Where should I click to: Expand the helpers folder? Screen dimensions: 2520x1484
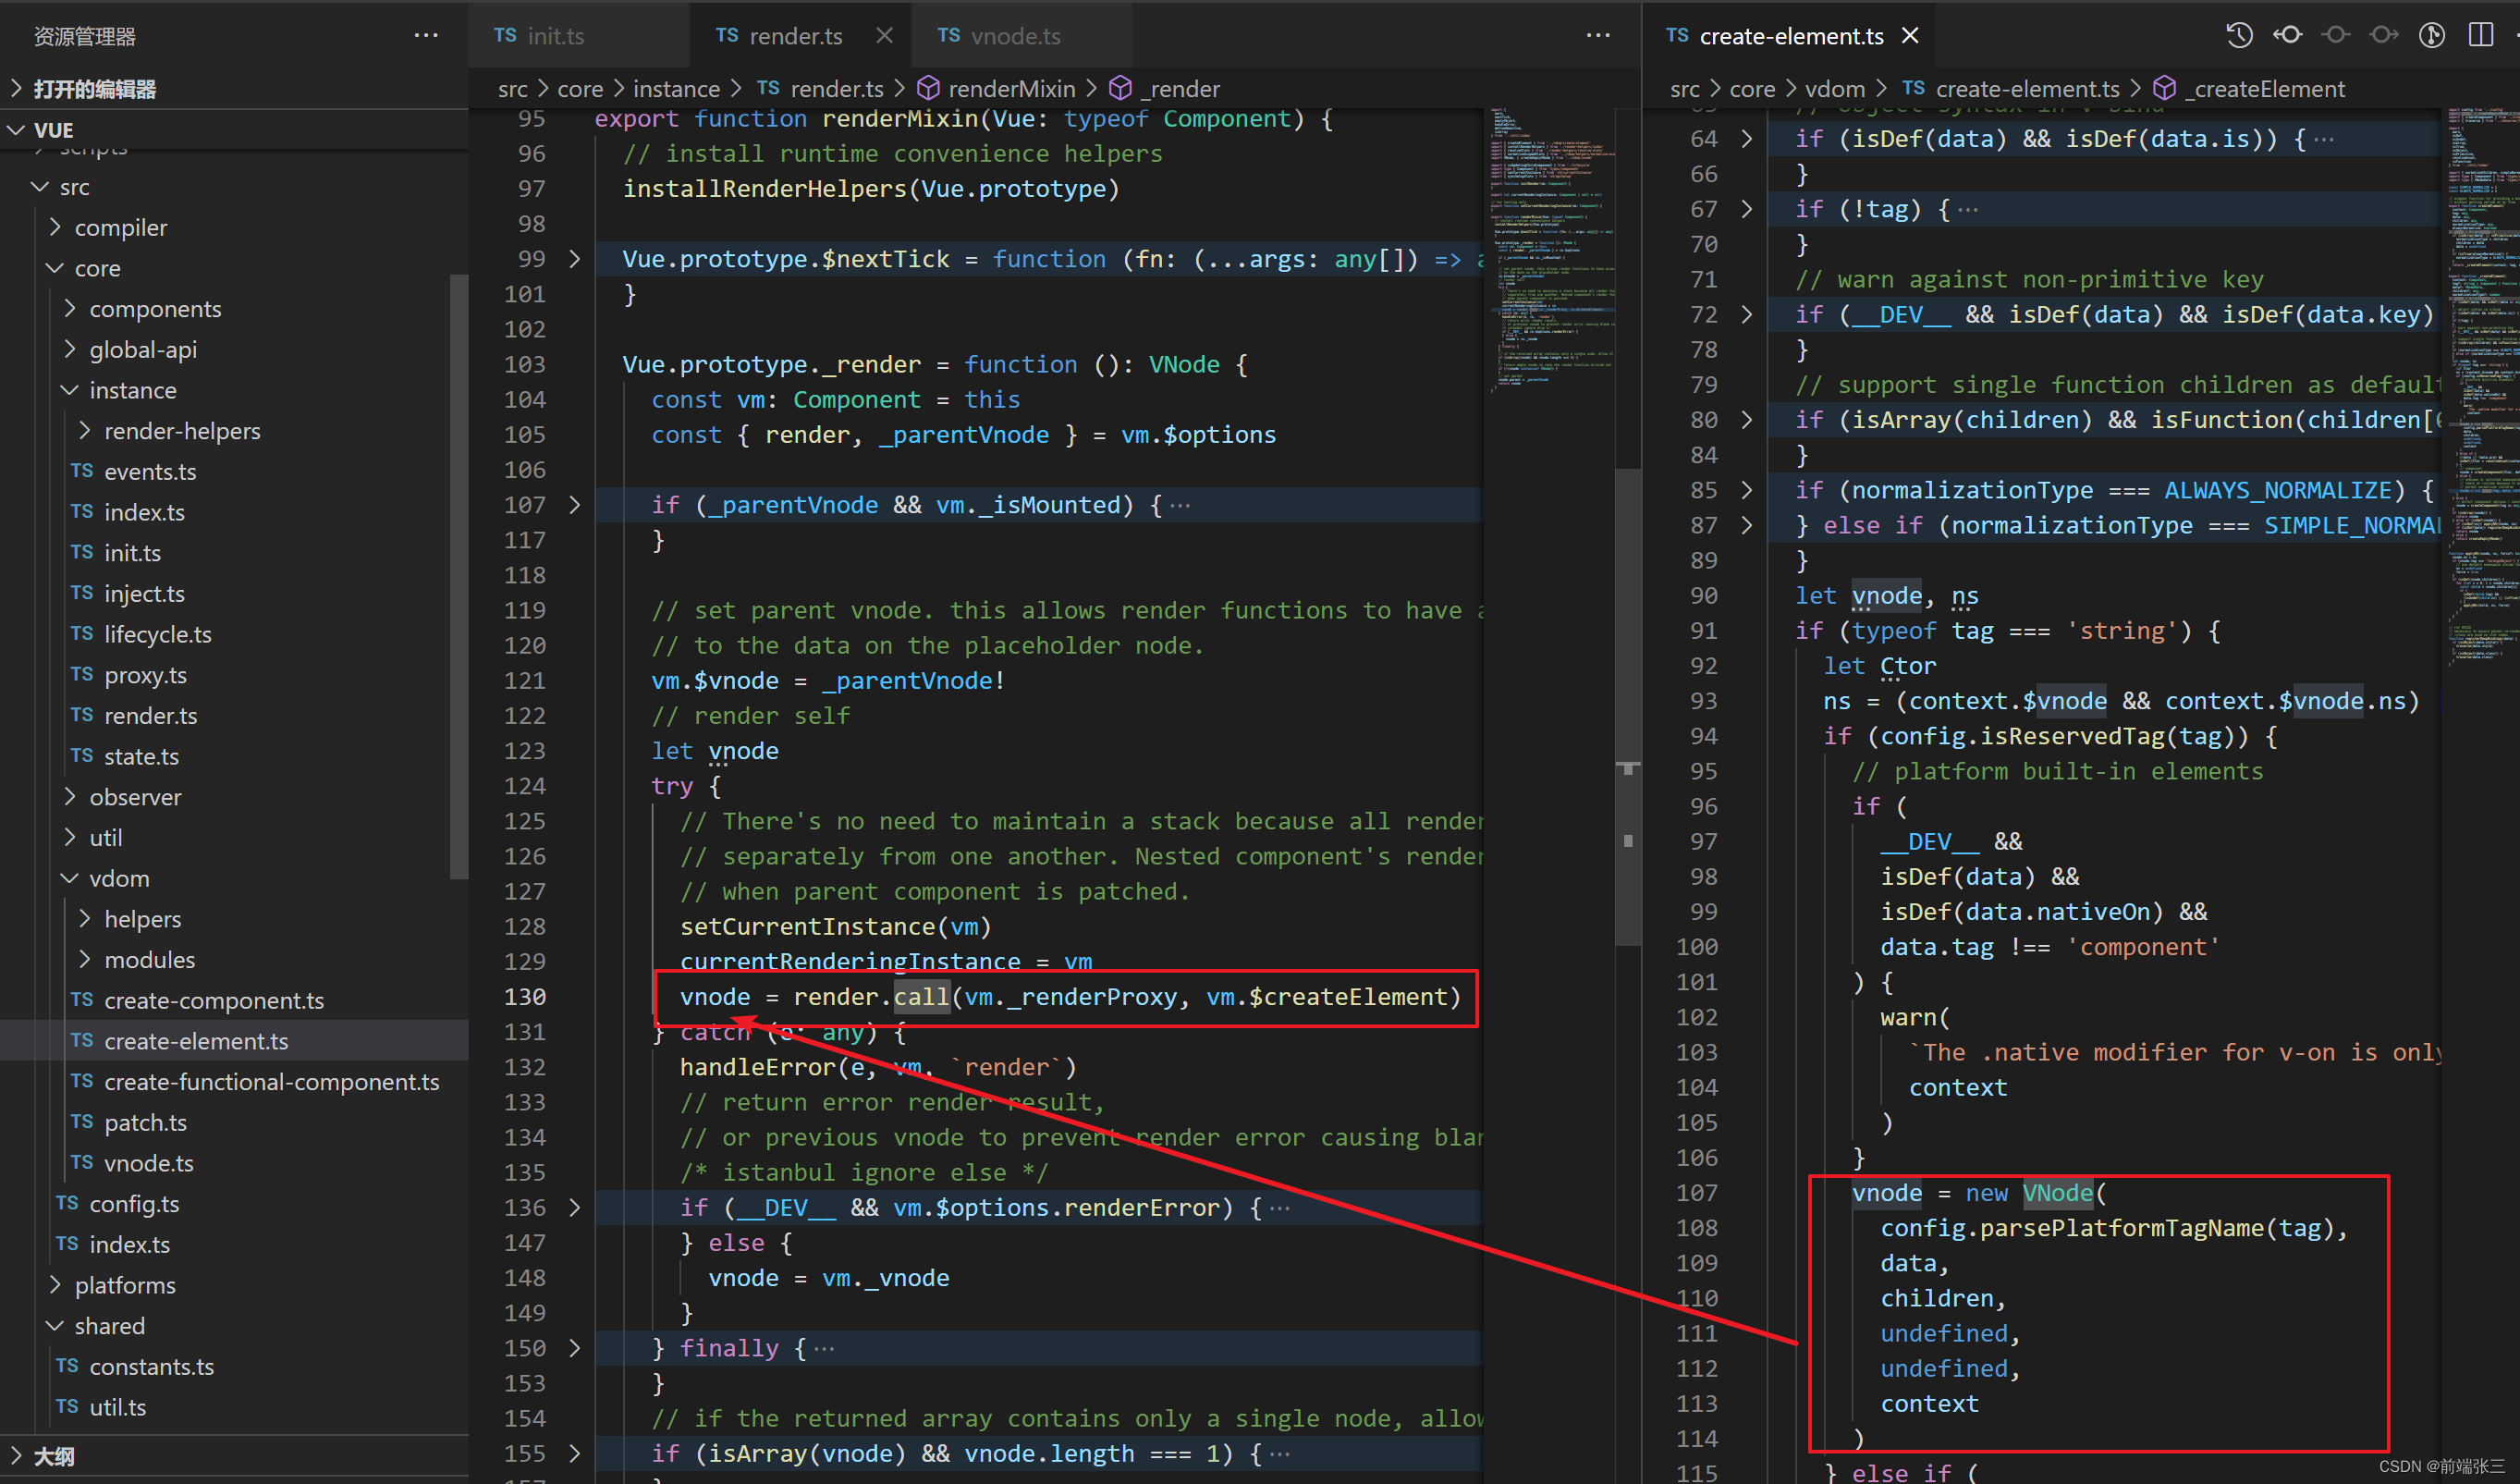click(234, 919)
